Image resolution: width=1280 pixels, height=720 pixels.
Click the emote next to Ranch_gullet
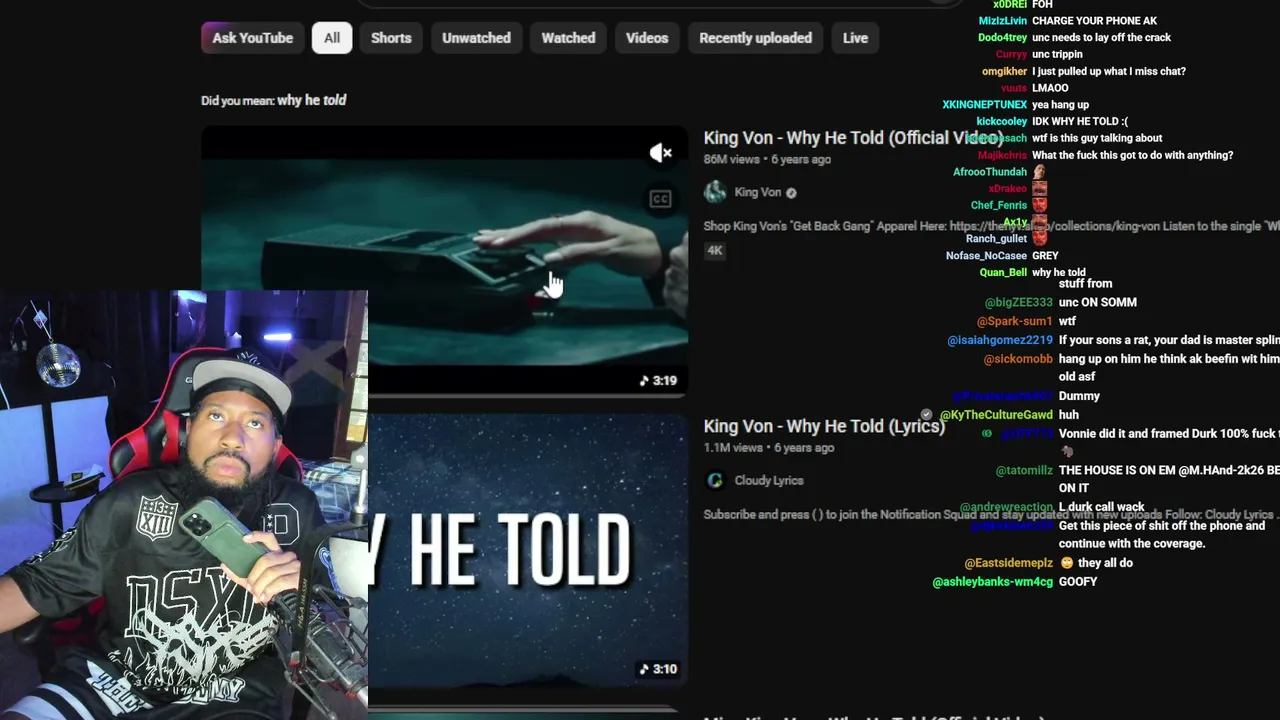[x=1039, y=238]
